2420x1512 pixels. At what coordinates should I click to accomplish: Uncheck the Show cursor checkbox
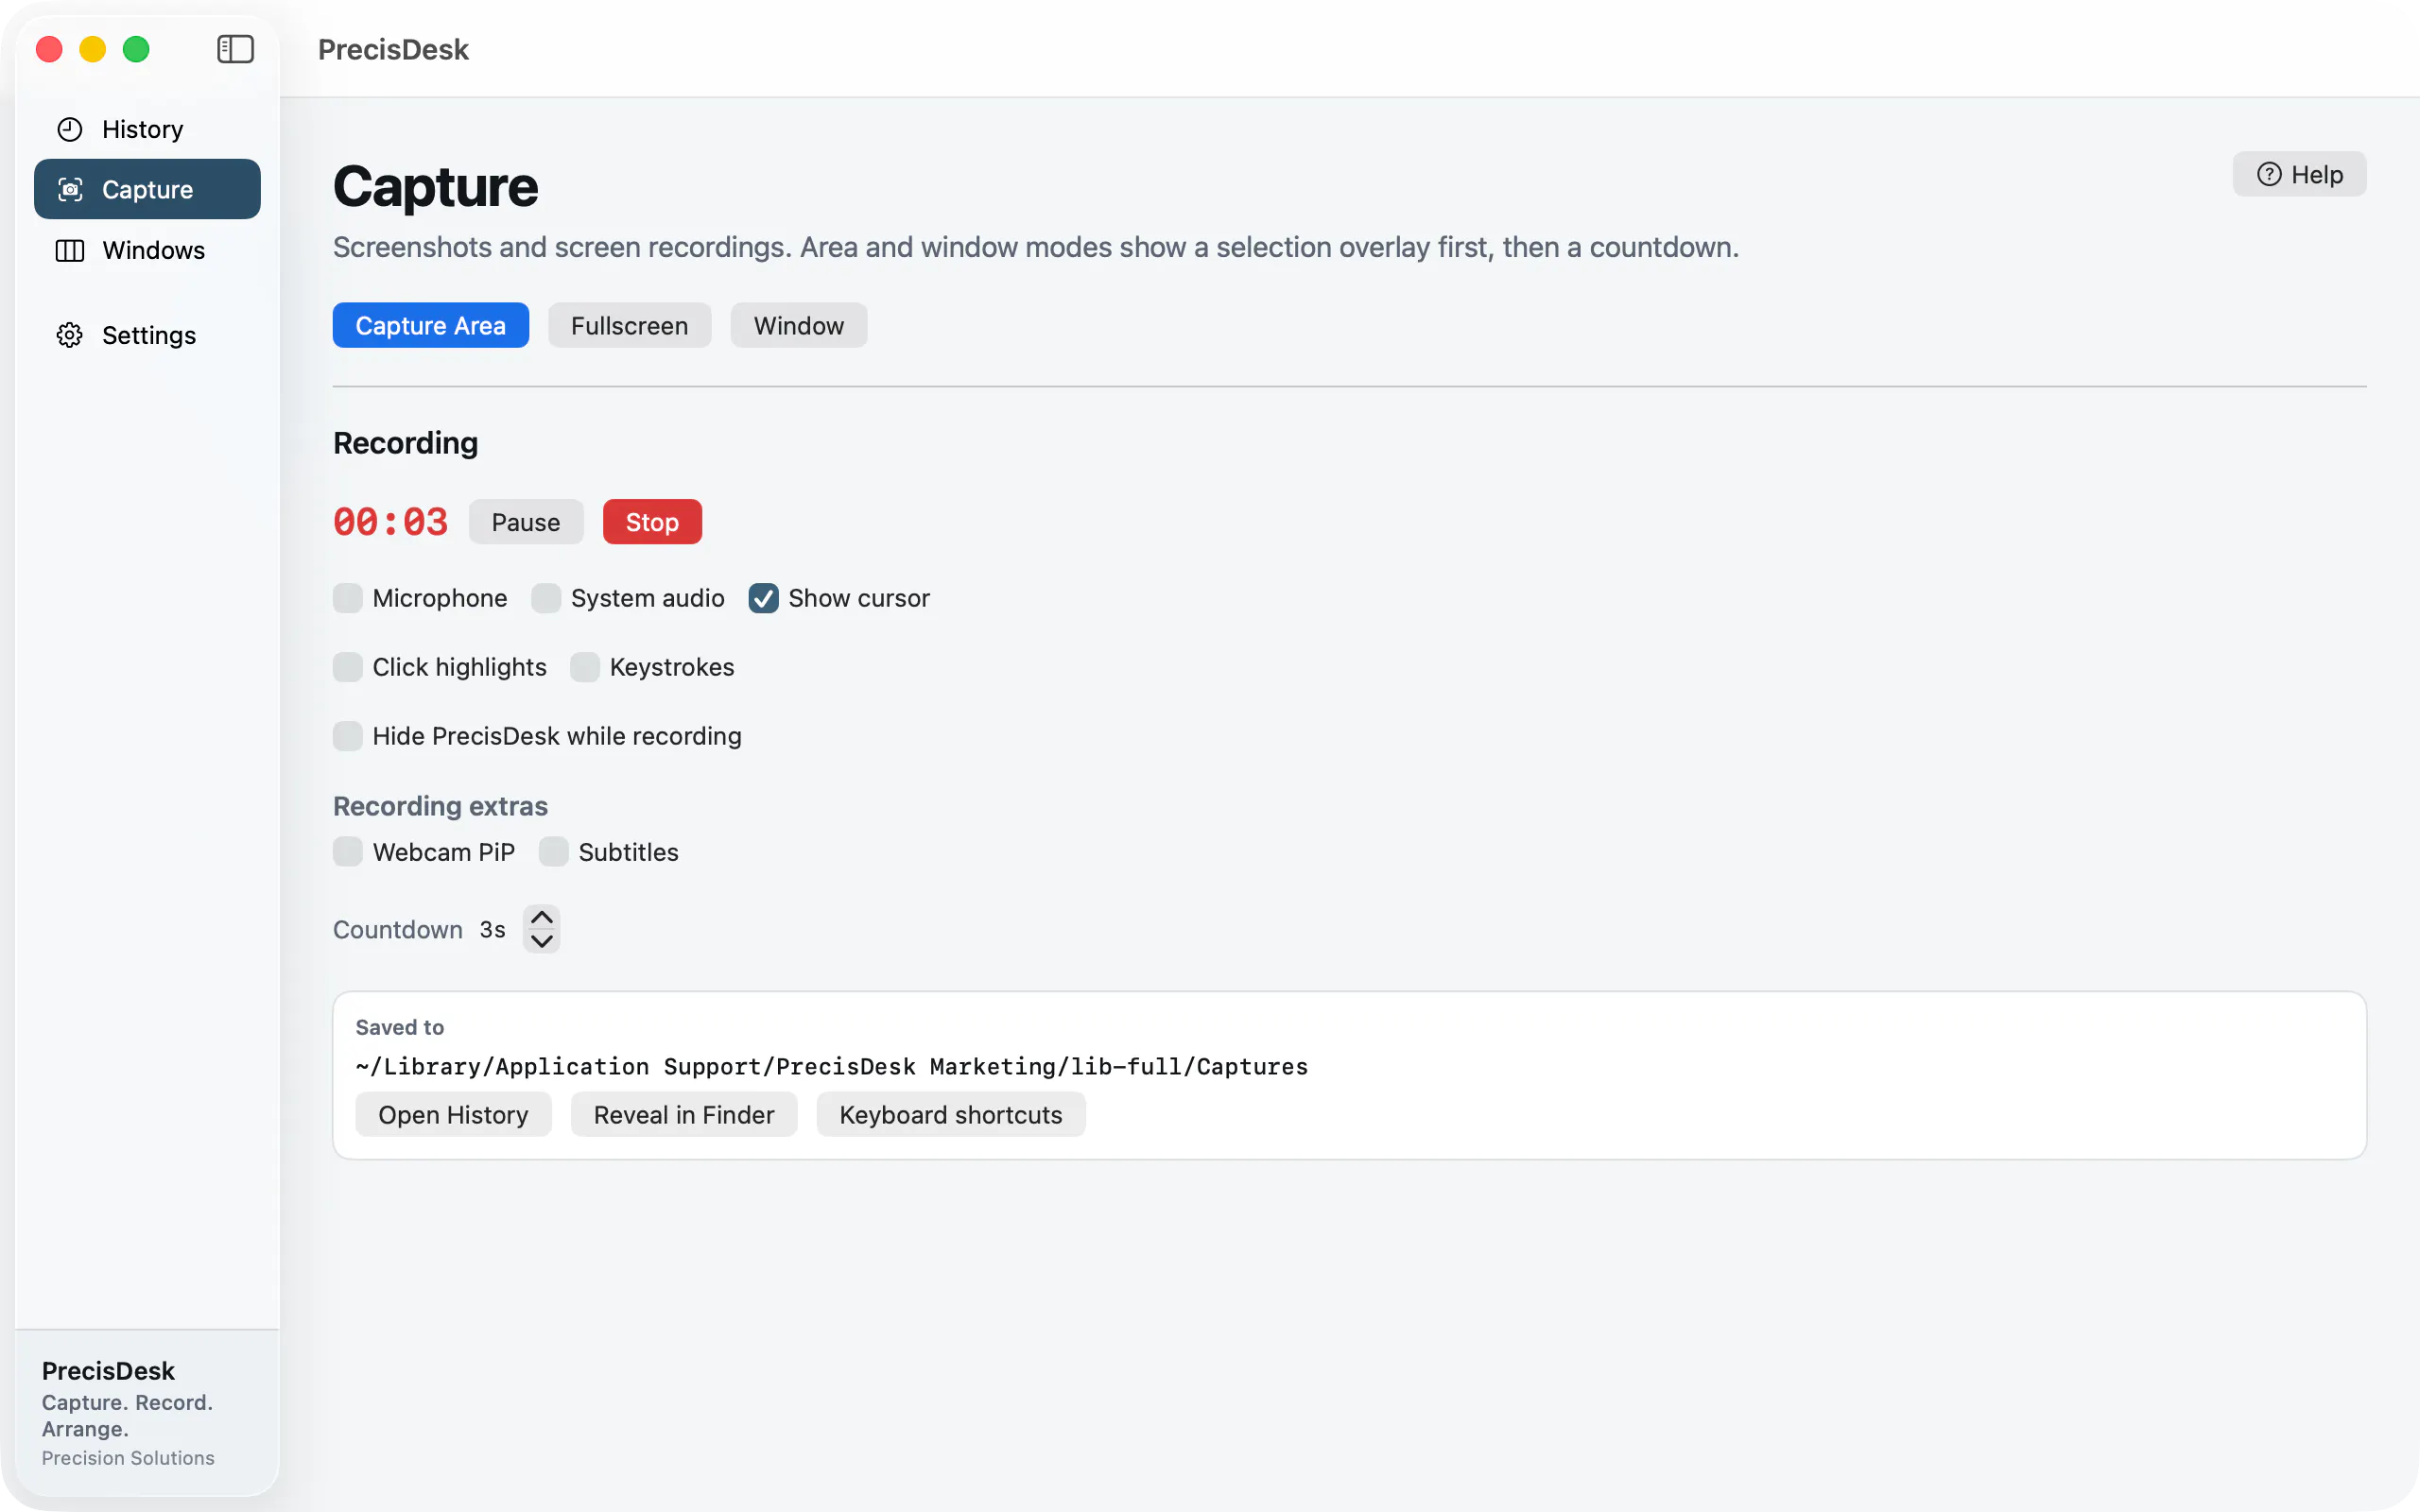(x=763, y=598)
